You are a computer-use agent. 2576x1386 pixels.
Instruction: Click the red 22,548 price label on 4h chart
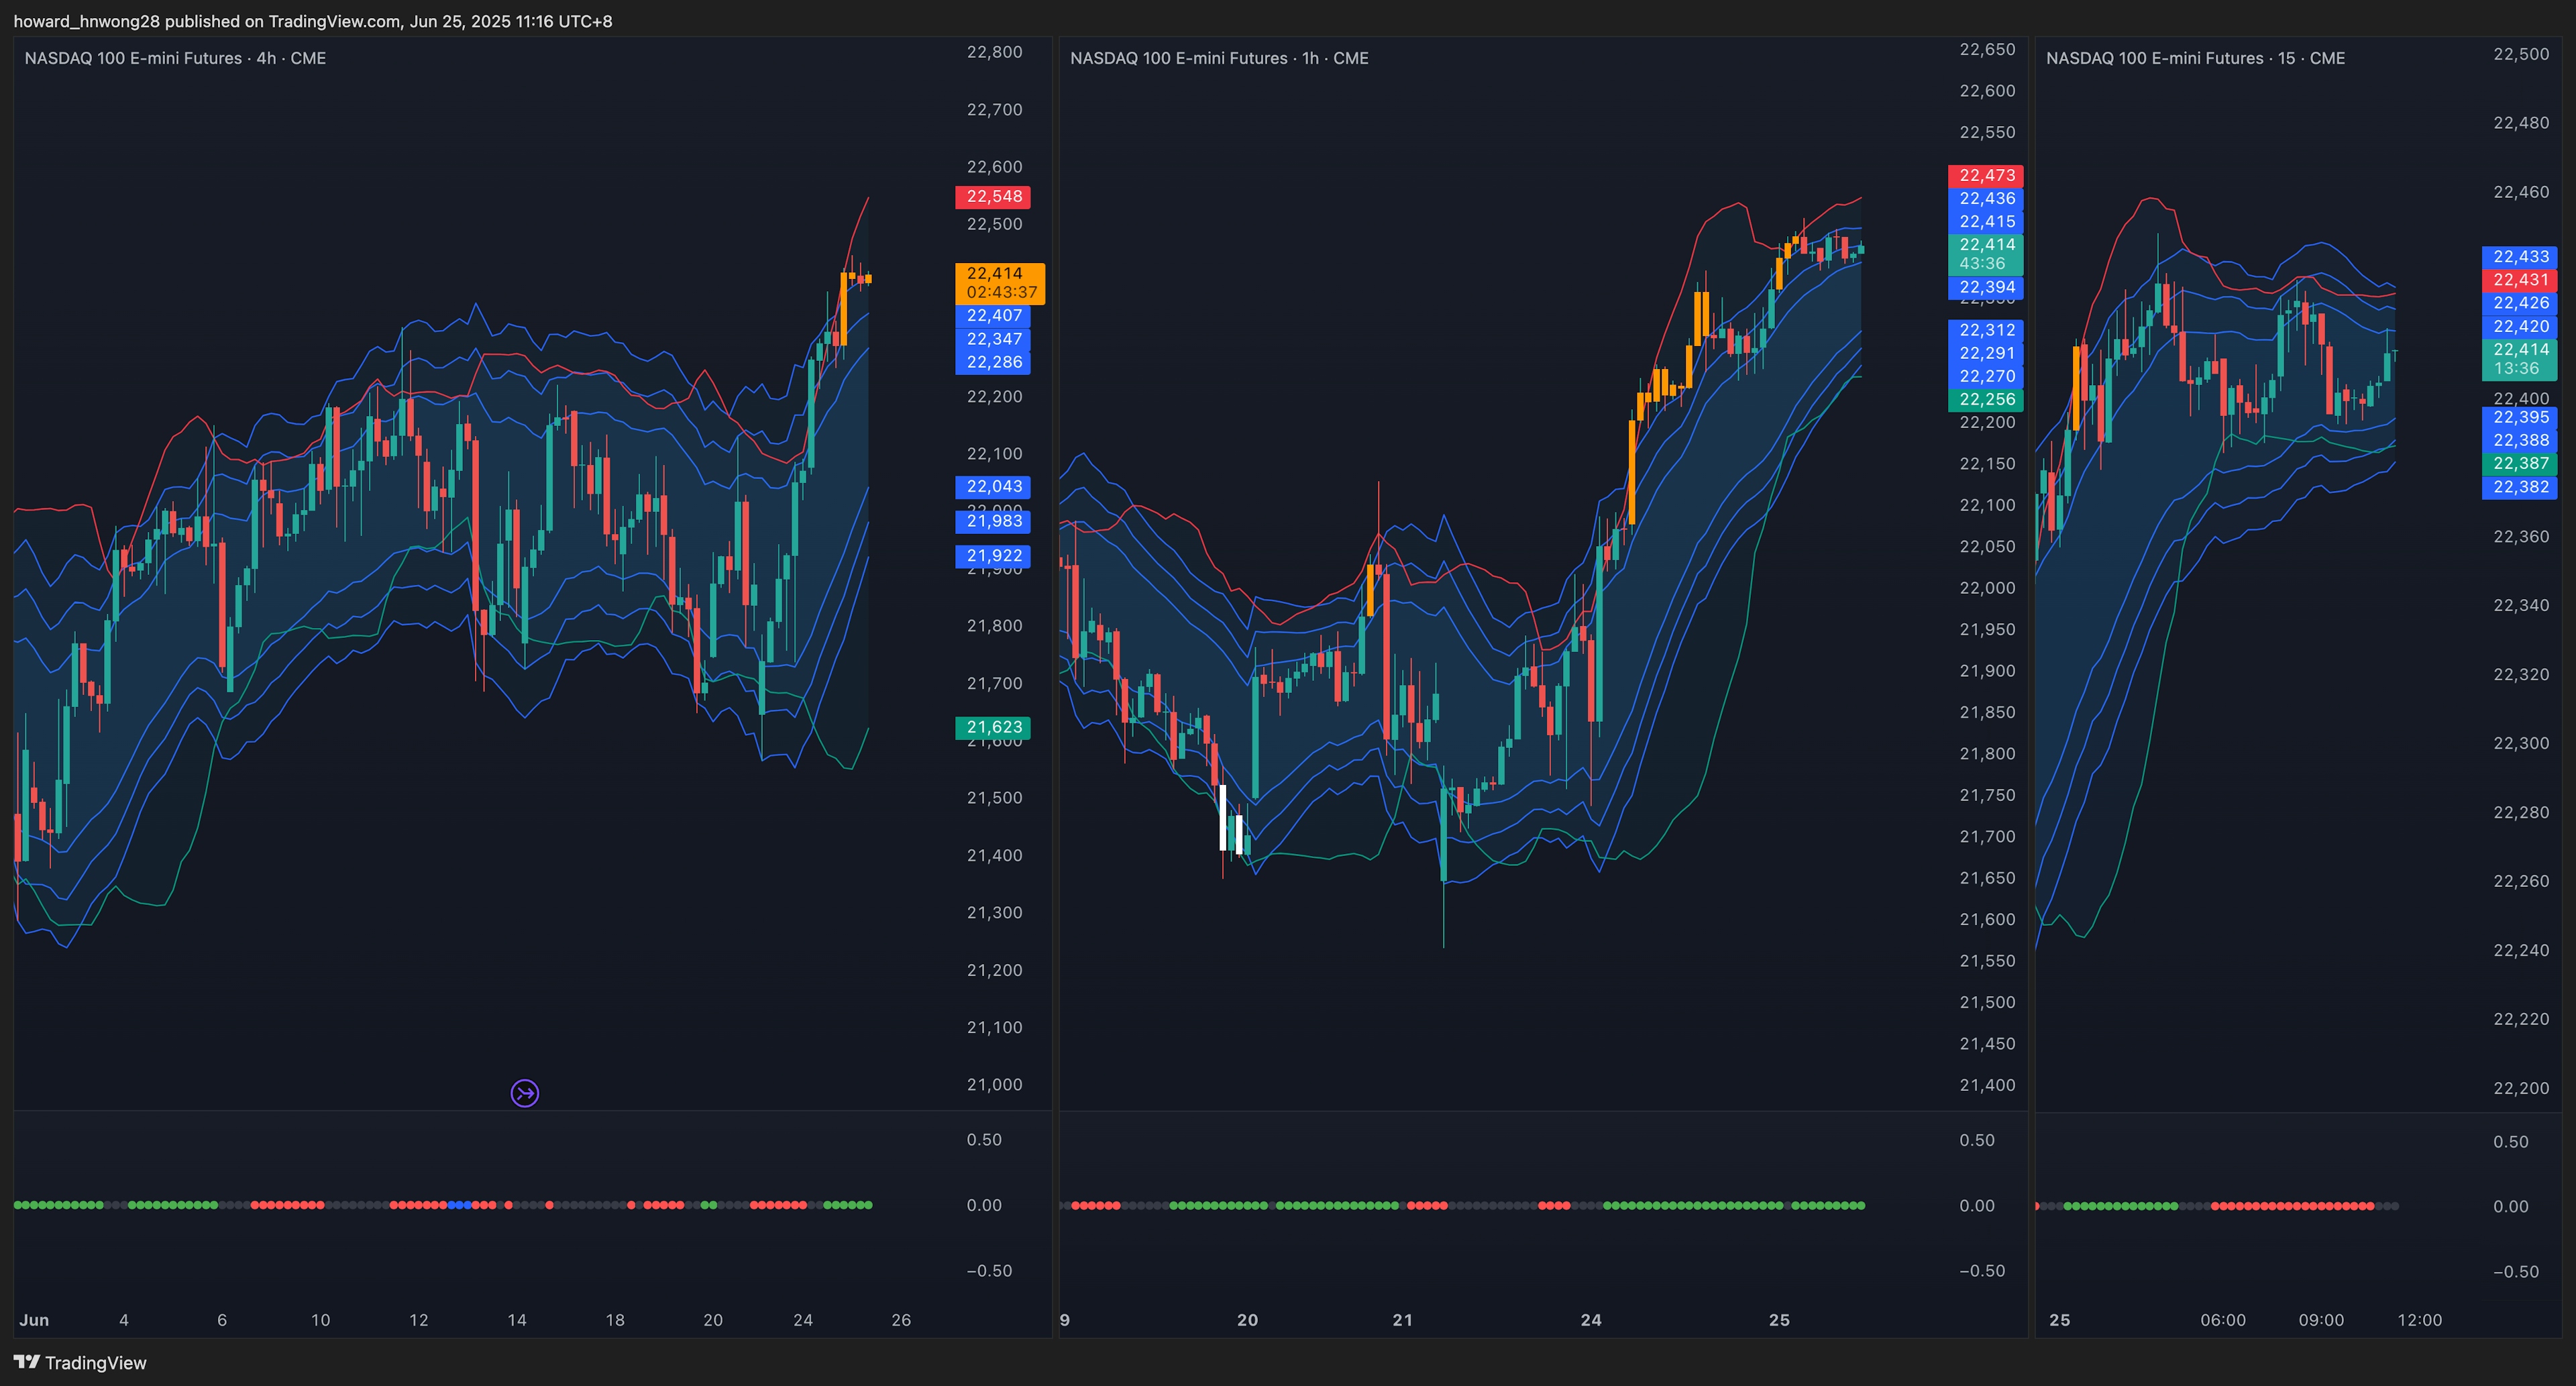[993, 197]
